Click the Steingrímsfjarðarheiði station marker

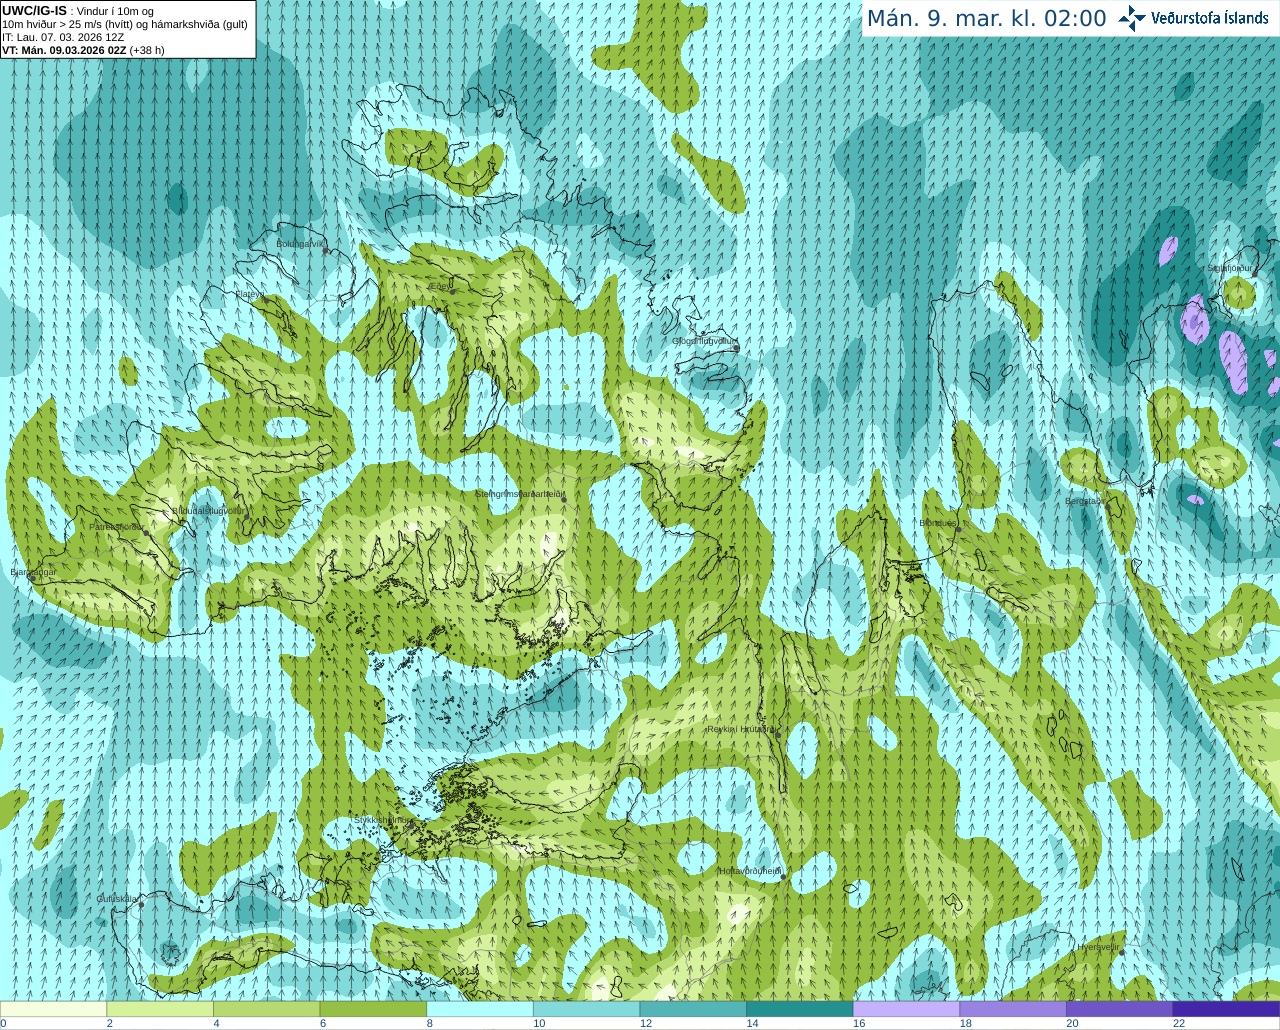[565, 499]
